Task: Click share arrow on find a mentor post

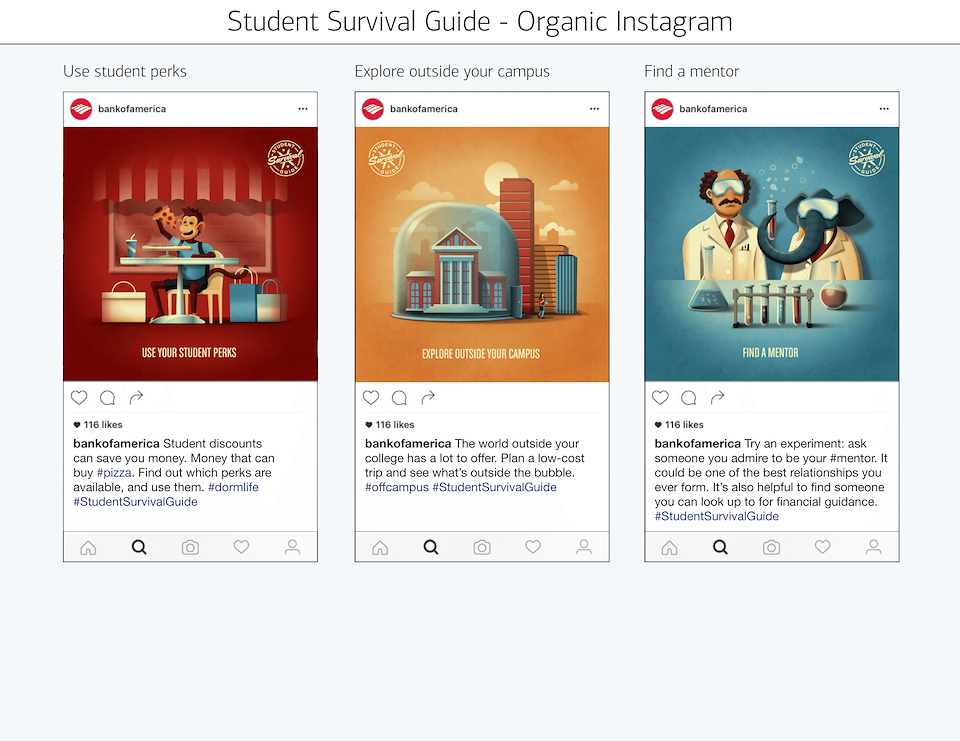Action: point(718,397)
